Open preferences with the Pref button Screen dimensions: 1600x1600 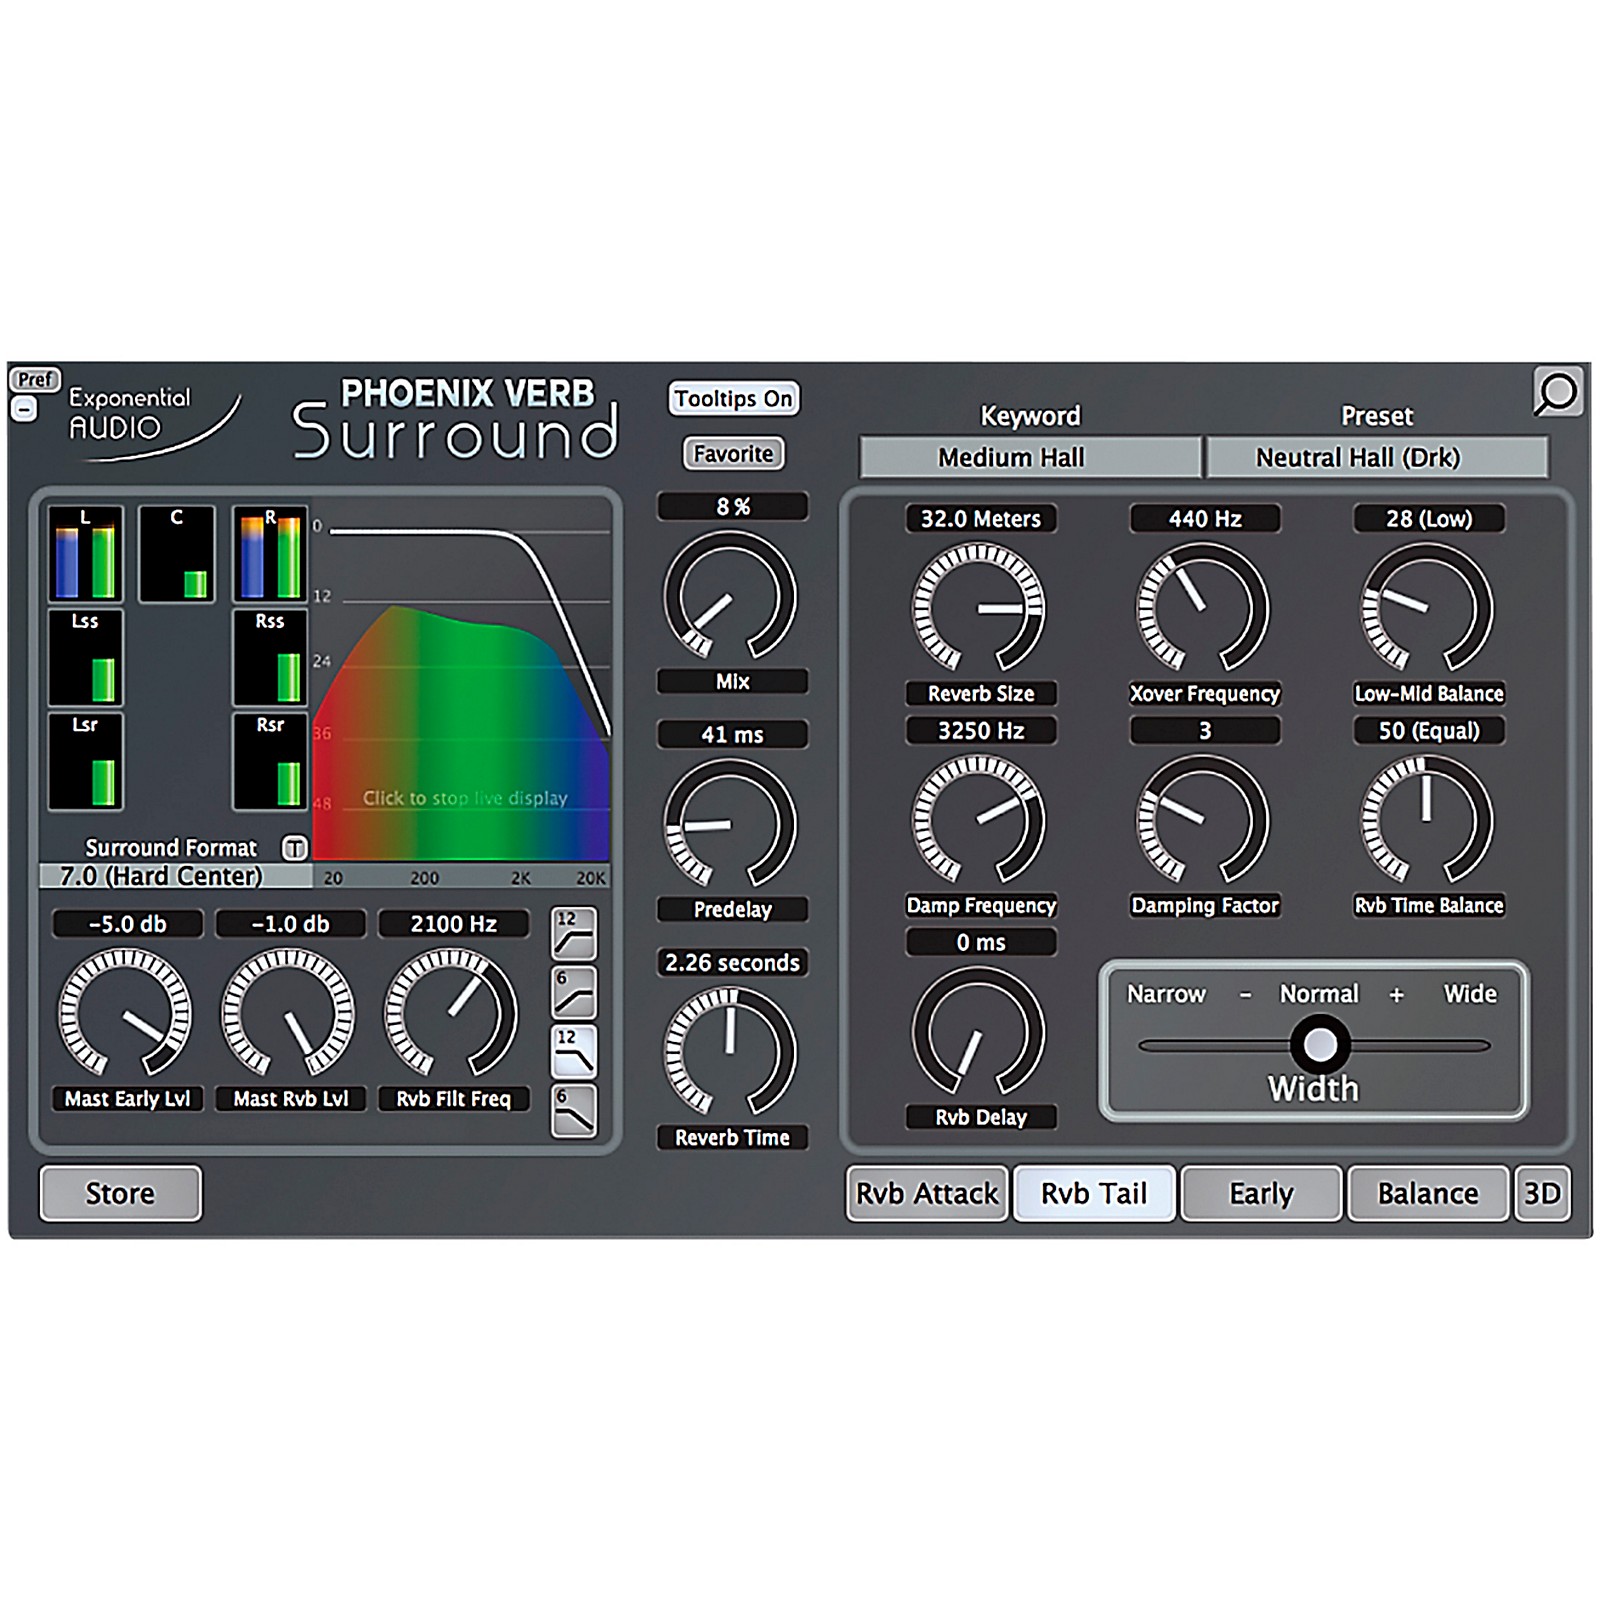35,380
